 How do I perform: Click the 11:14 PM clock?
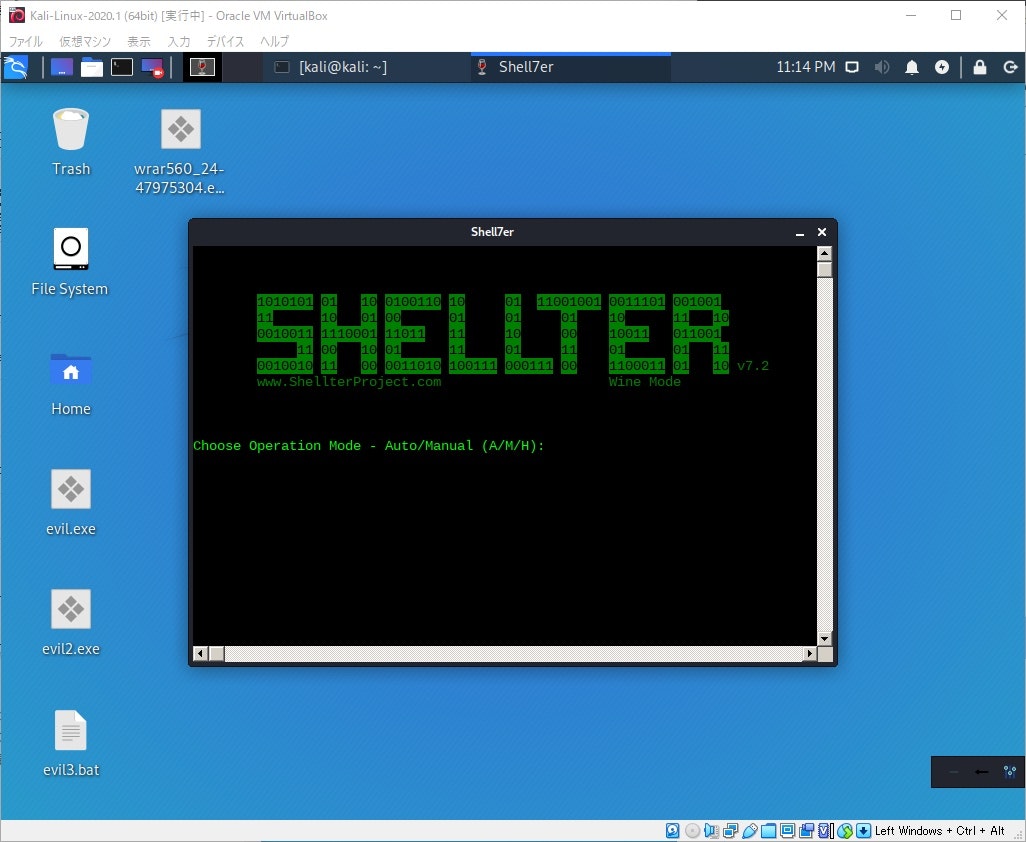(805, 67)
